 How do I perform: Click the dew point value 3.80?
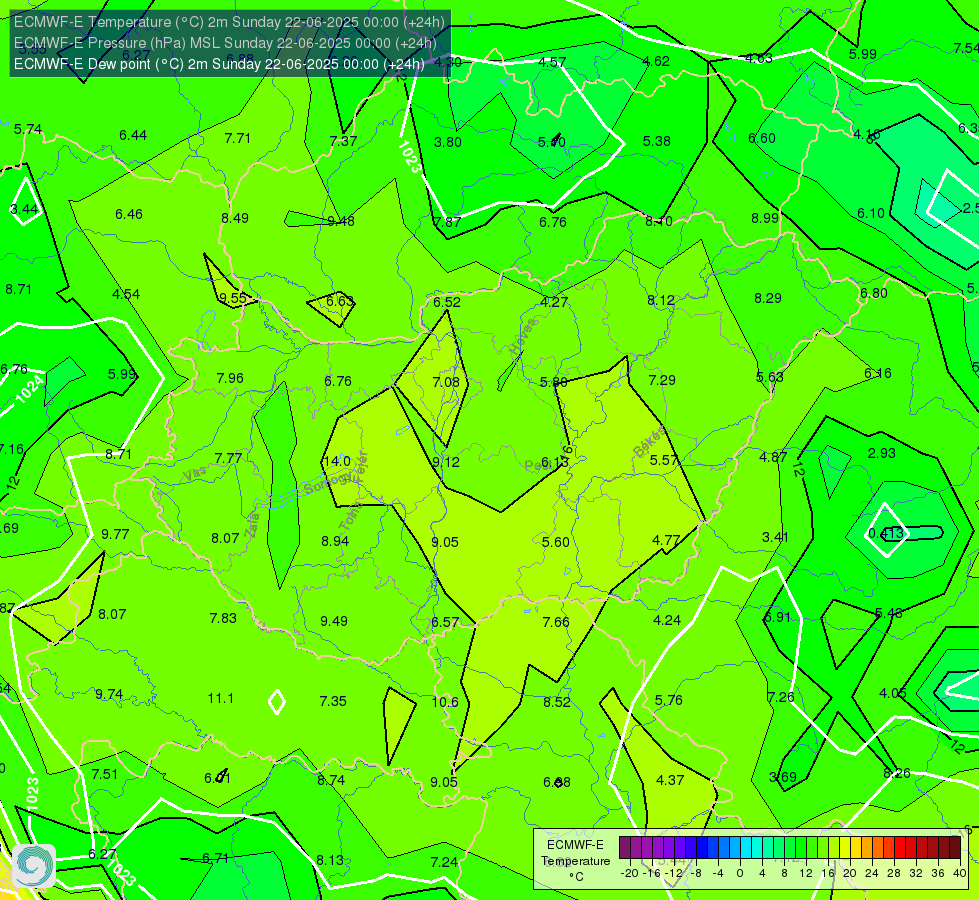[448, 142]
